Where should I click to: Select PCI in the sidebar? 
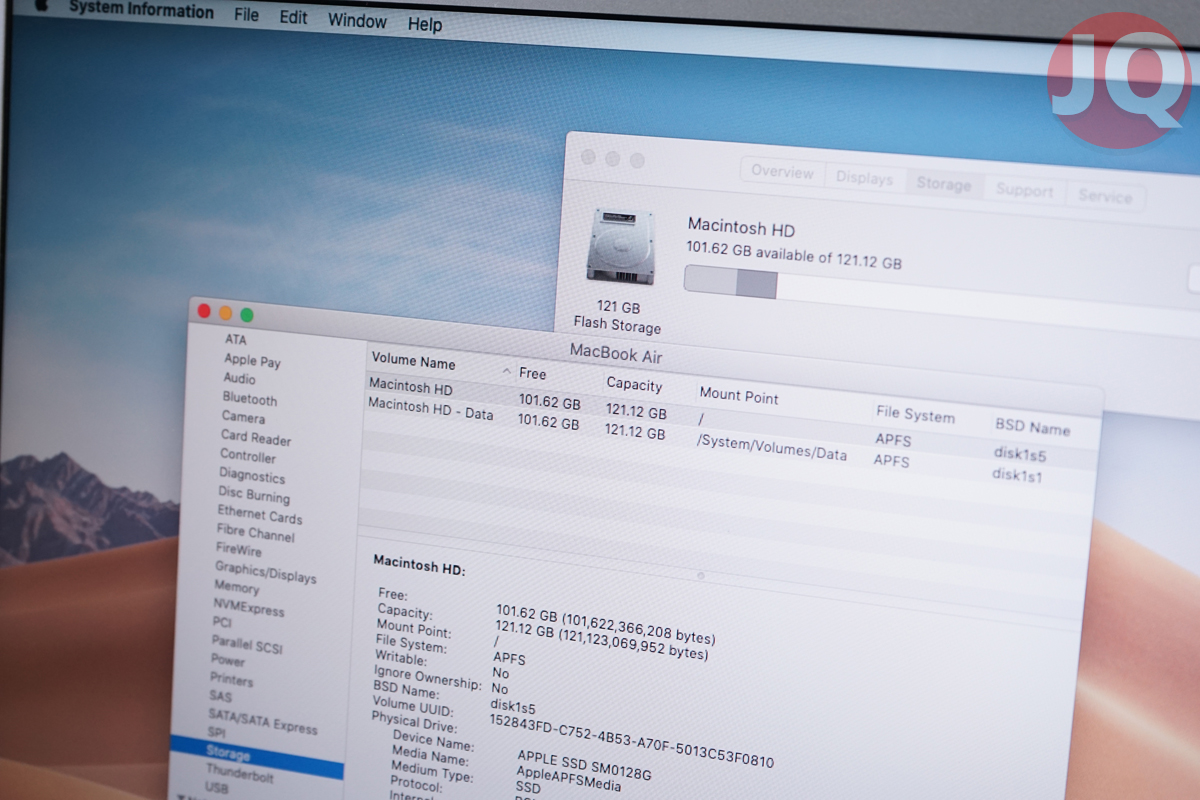click(x=222, y=622)
